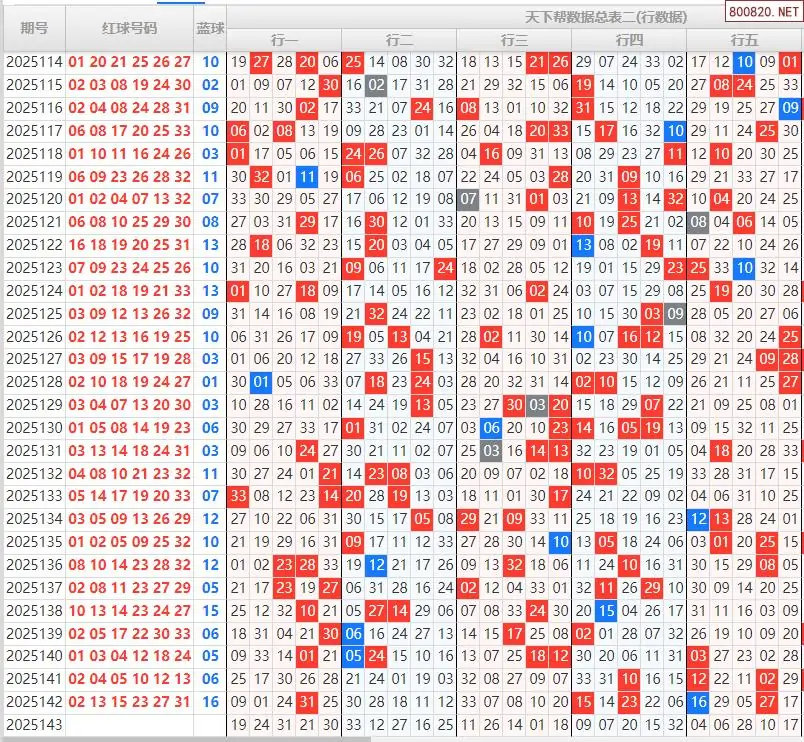Select the 行三 column group header
The width and height of the screenshot is (804, 742).
(514, 40)
